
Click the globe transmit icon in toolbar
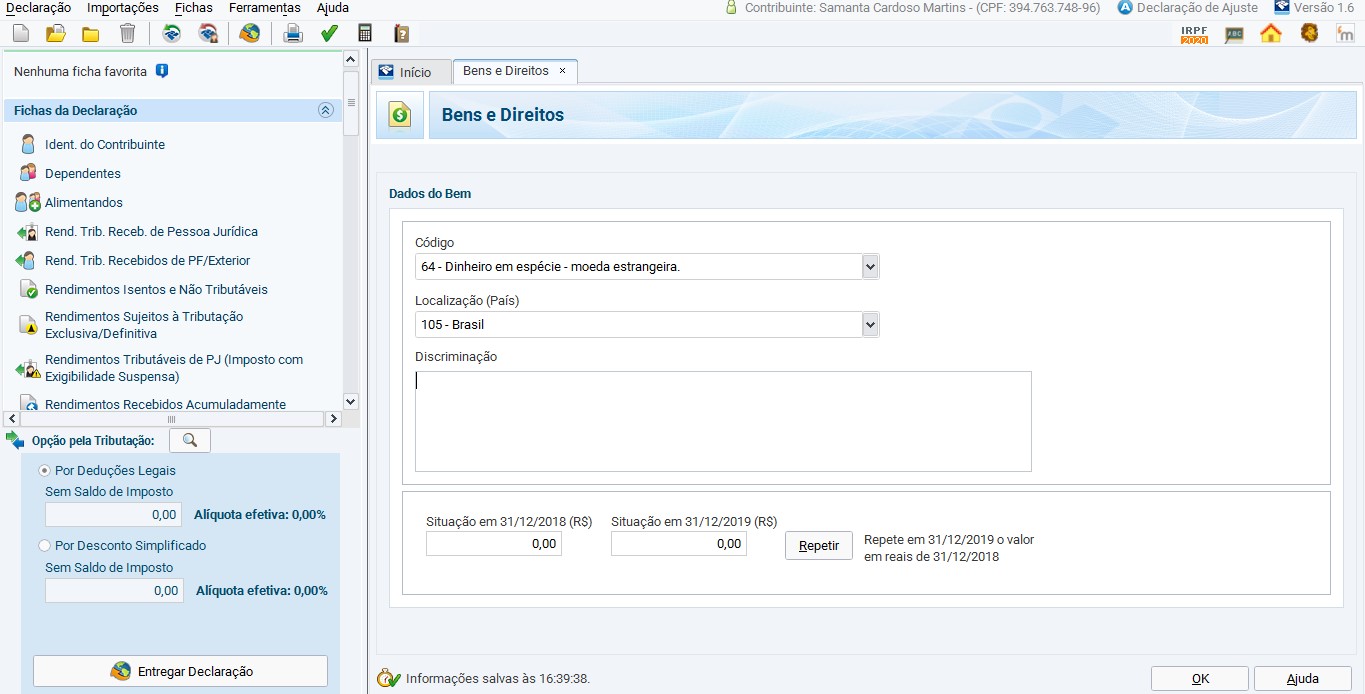tap(250, 33)
